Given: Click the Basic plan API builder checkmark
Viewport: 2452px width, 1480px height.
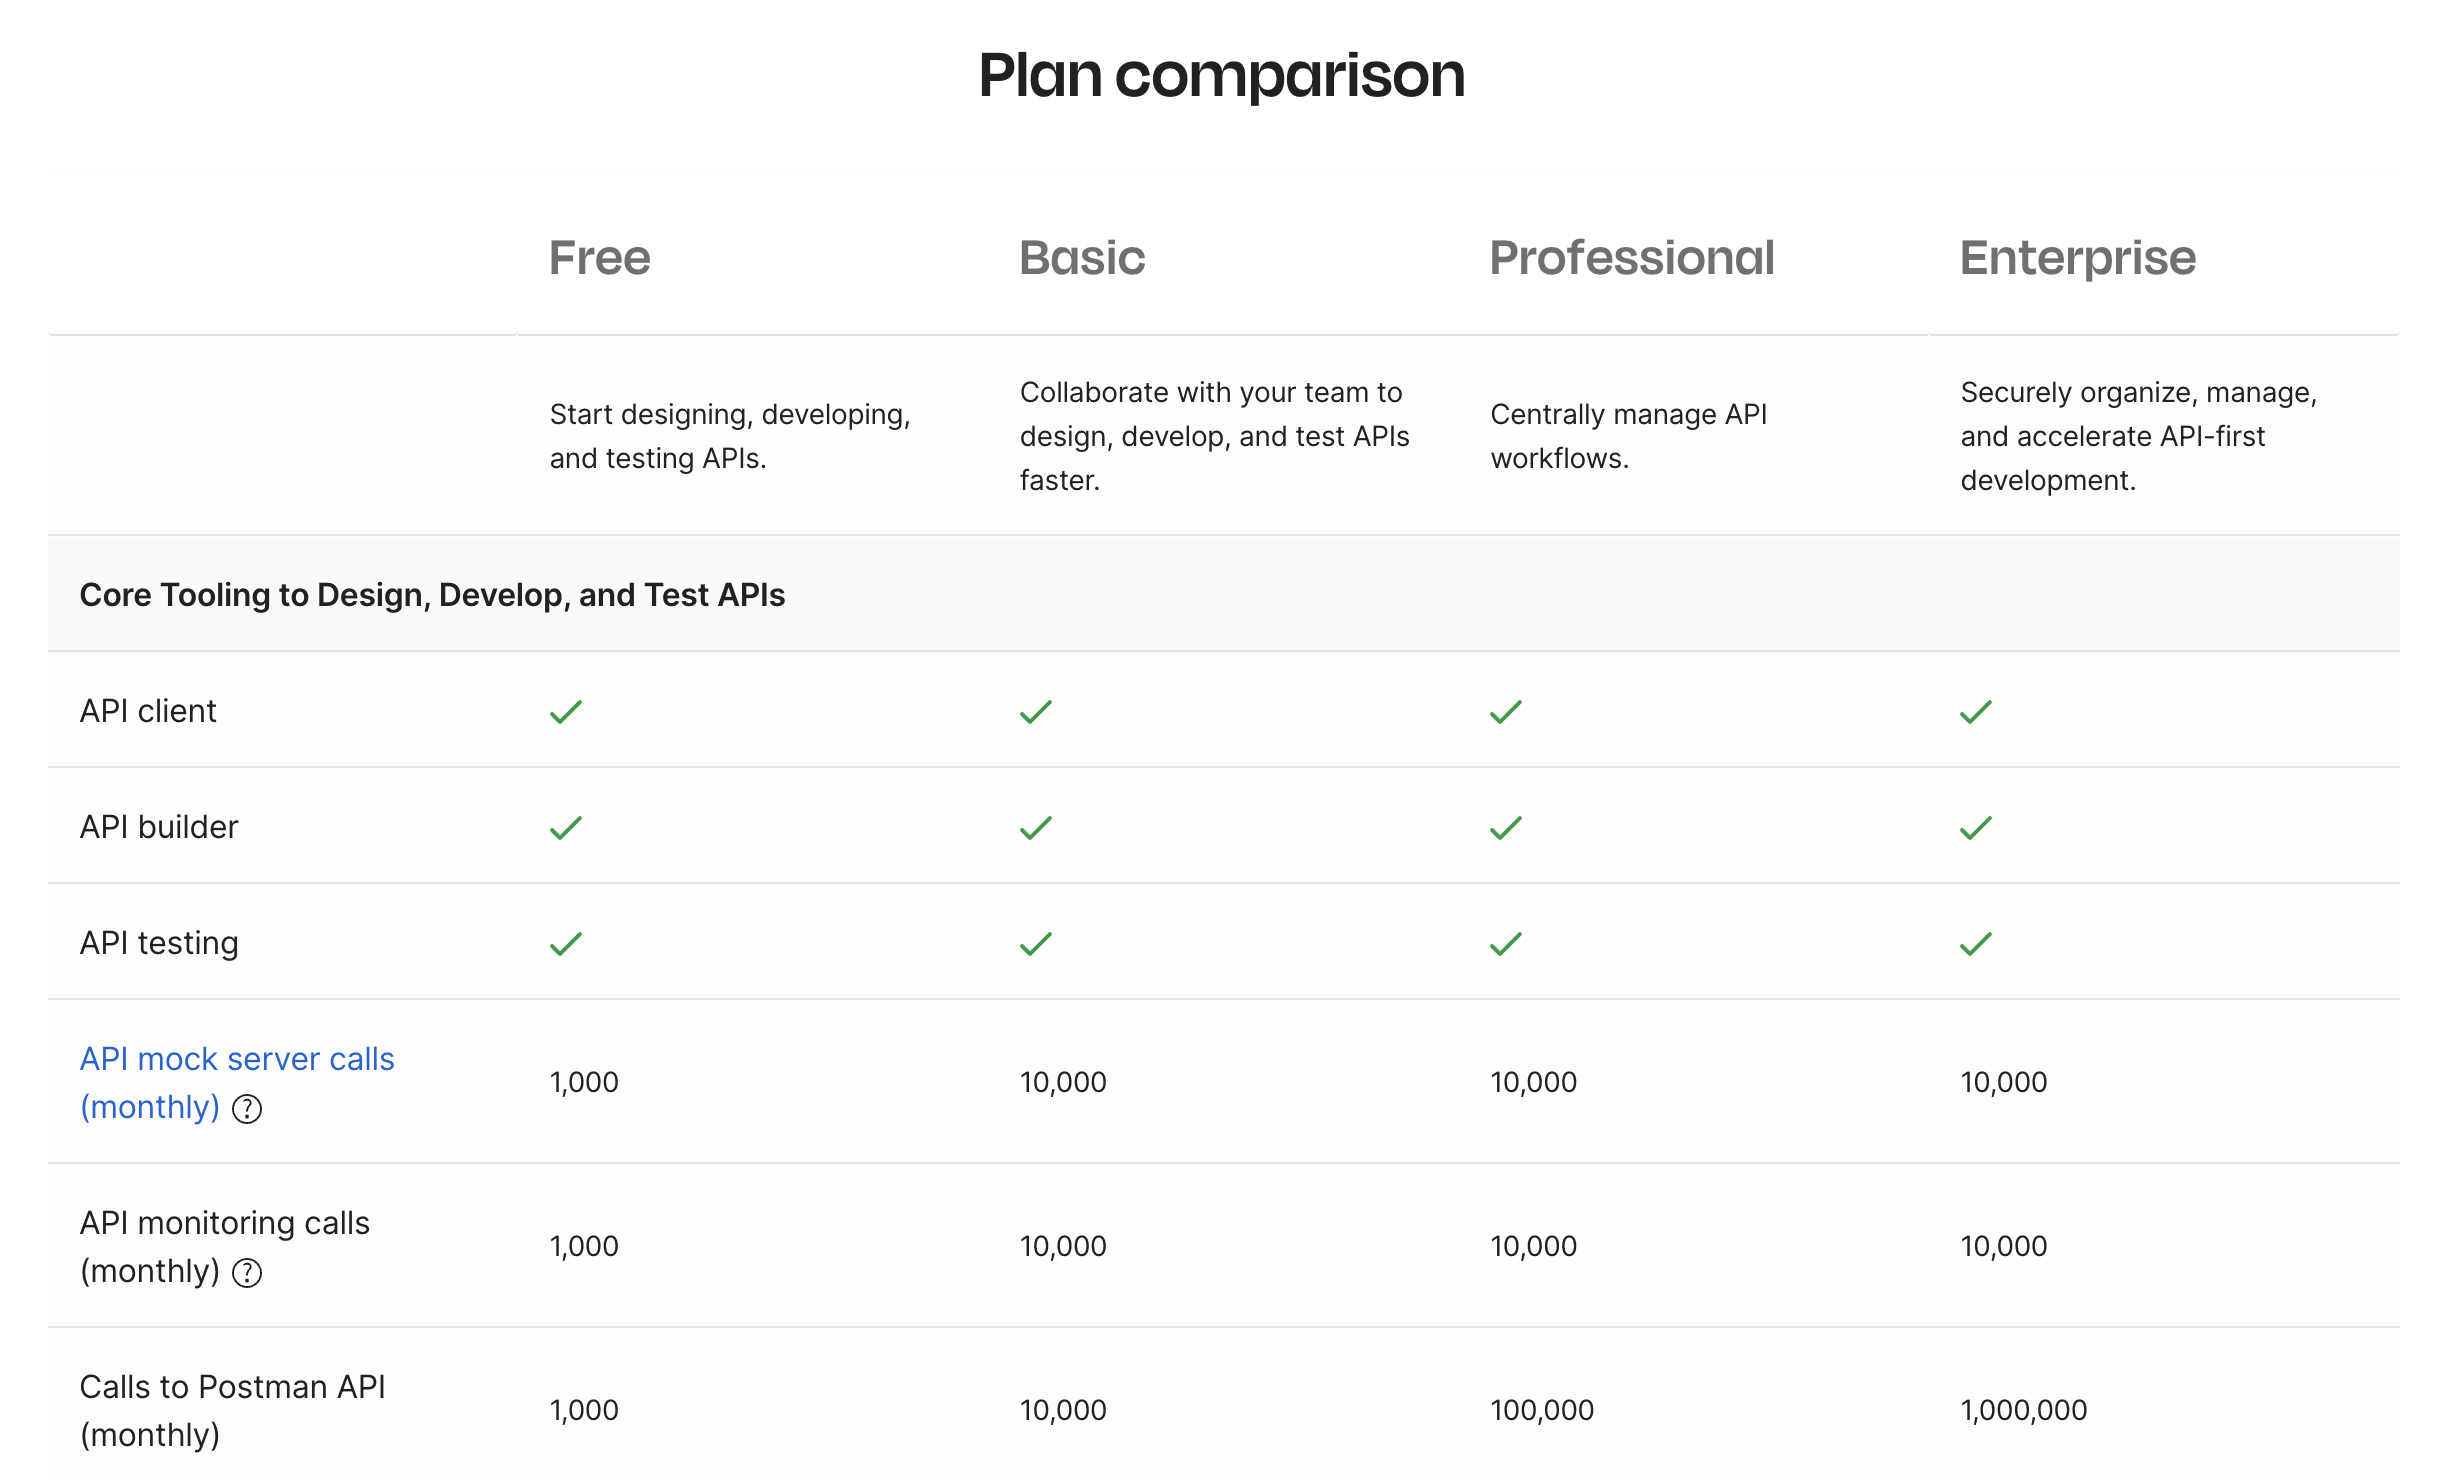Looking at the screenshot, I should pos(1036,827).
